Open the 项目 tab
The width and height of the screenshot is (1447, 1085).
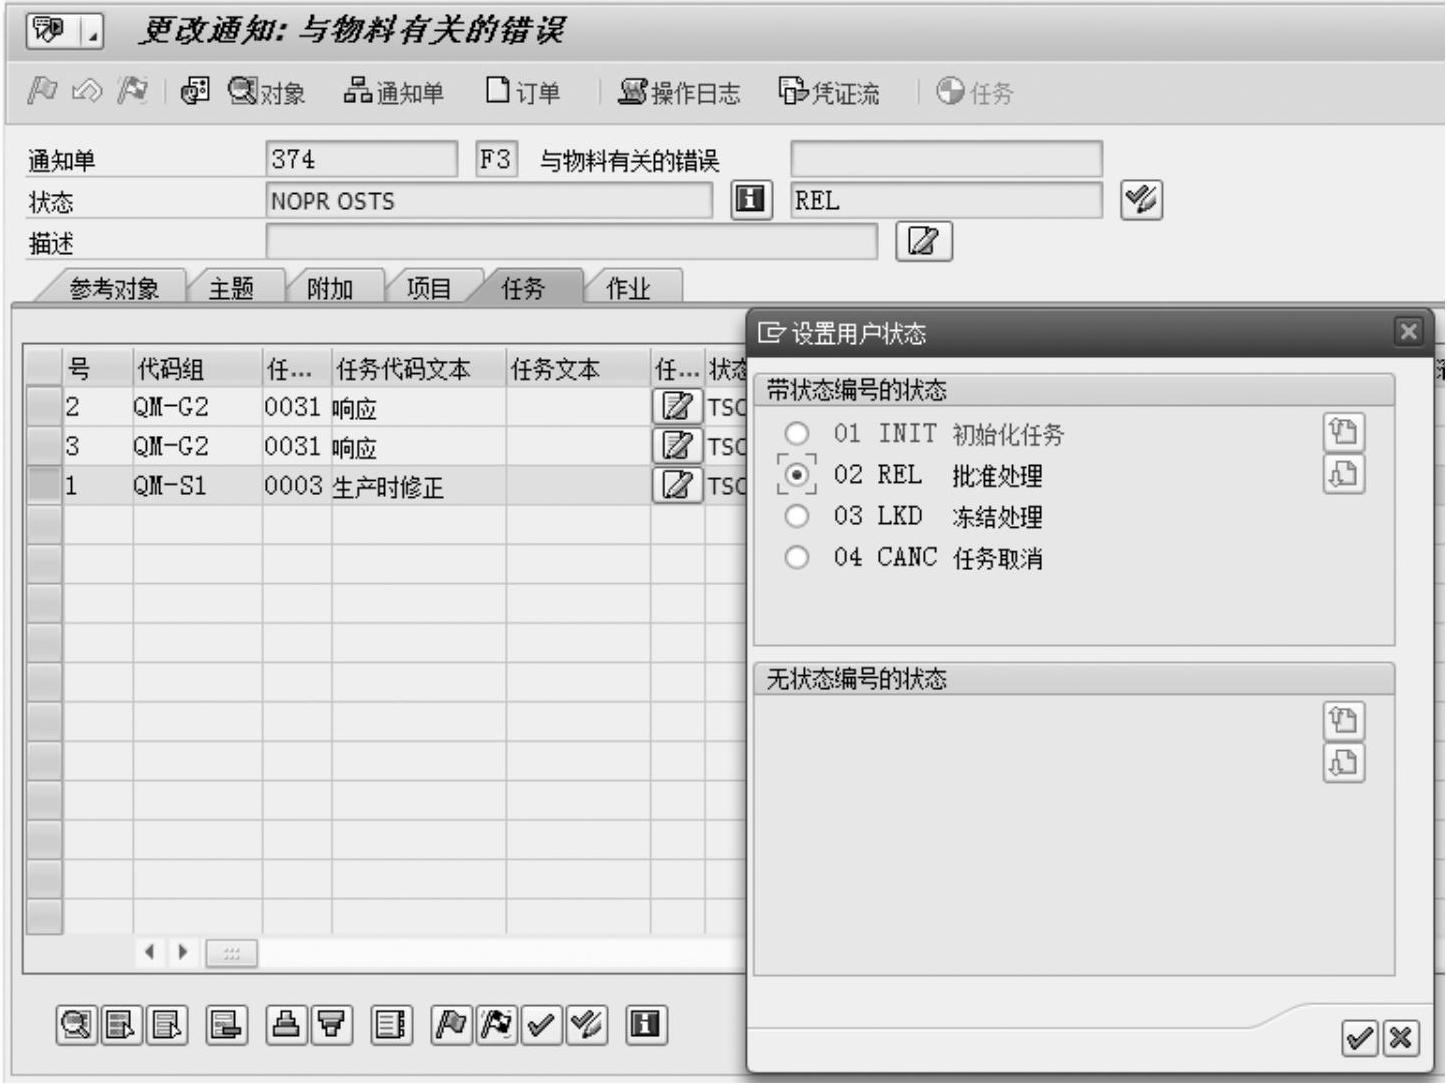click(x=429, y=288)
